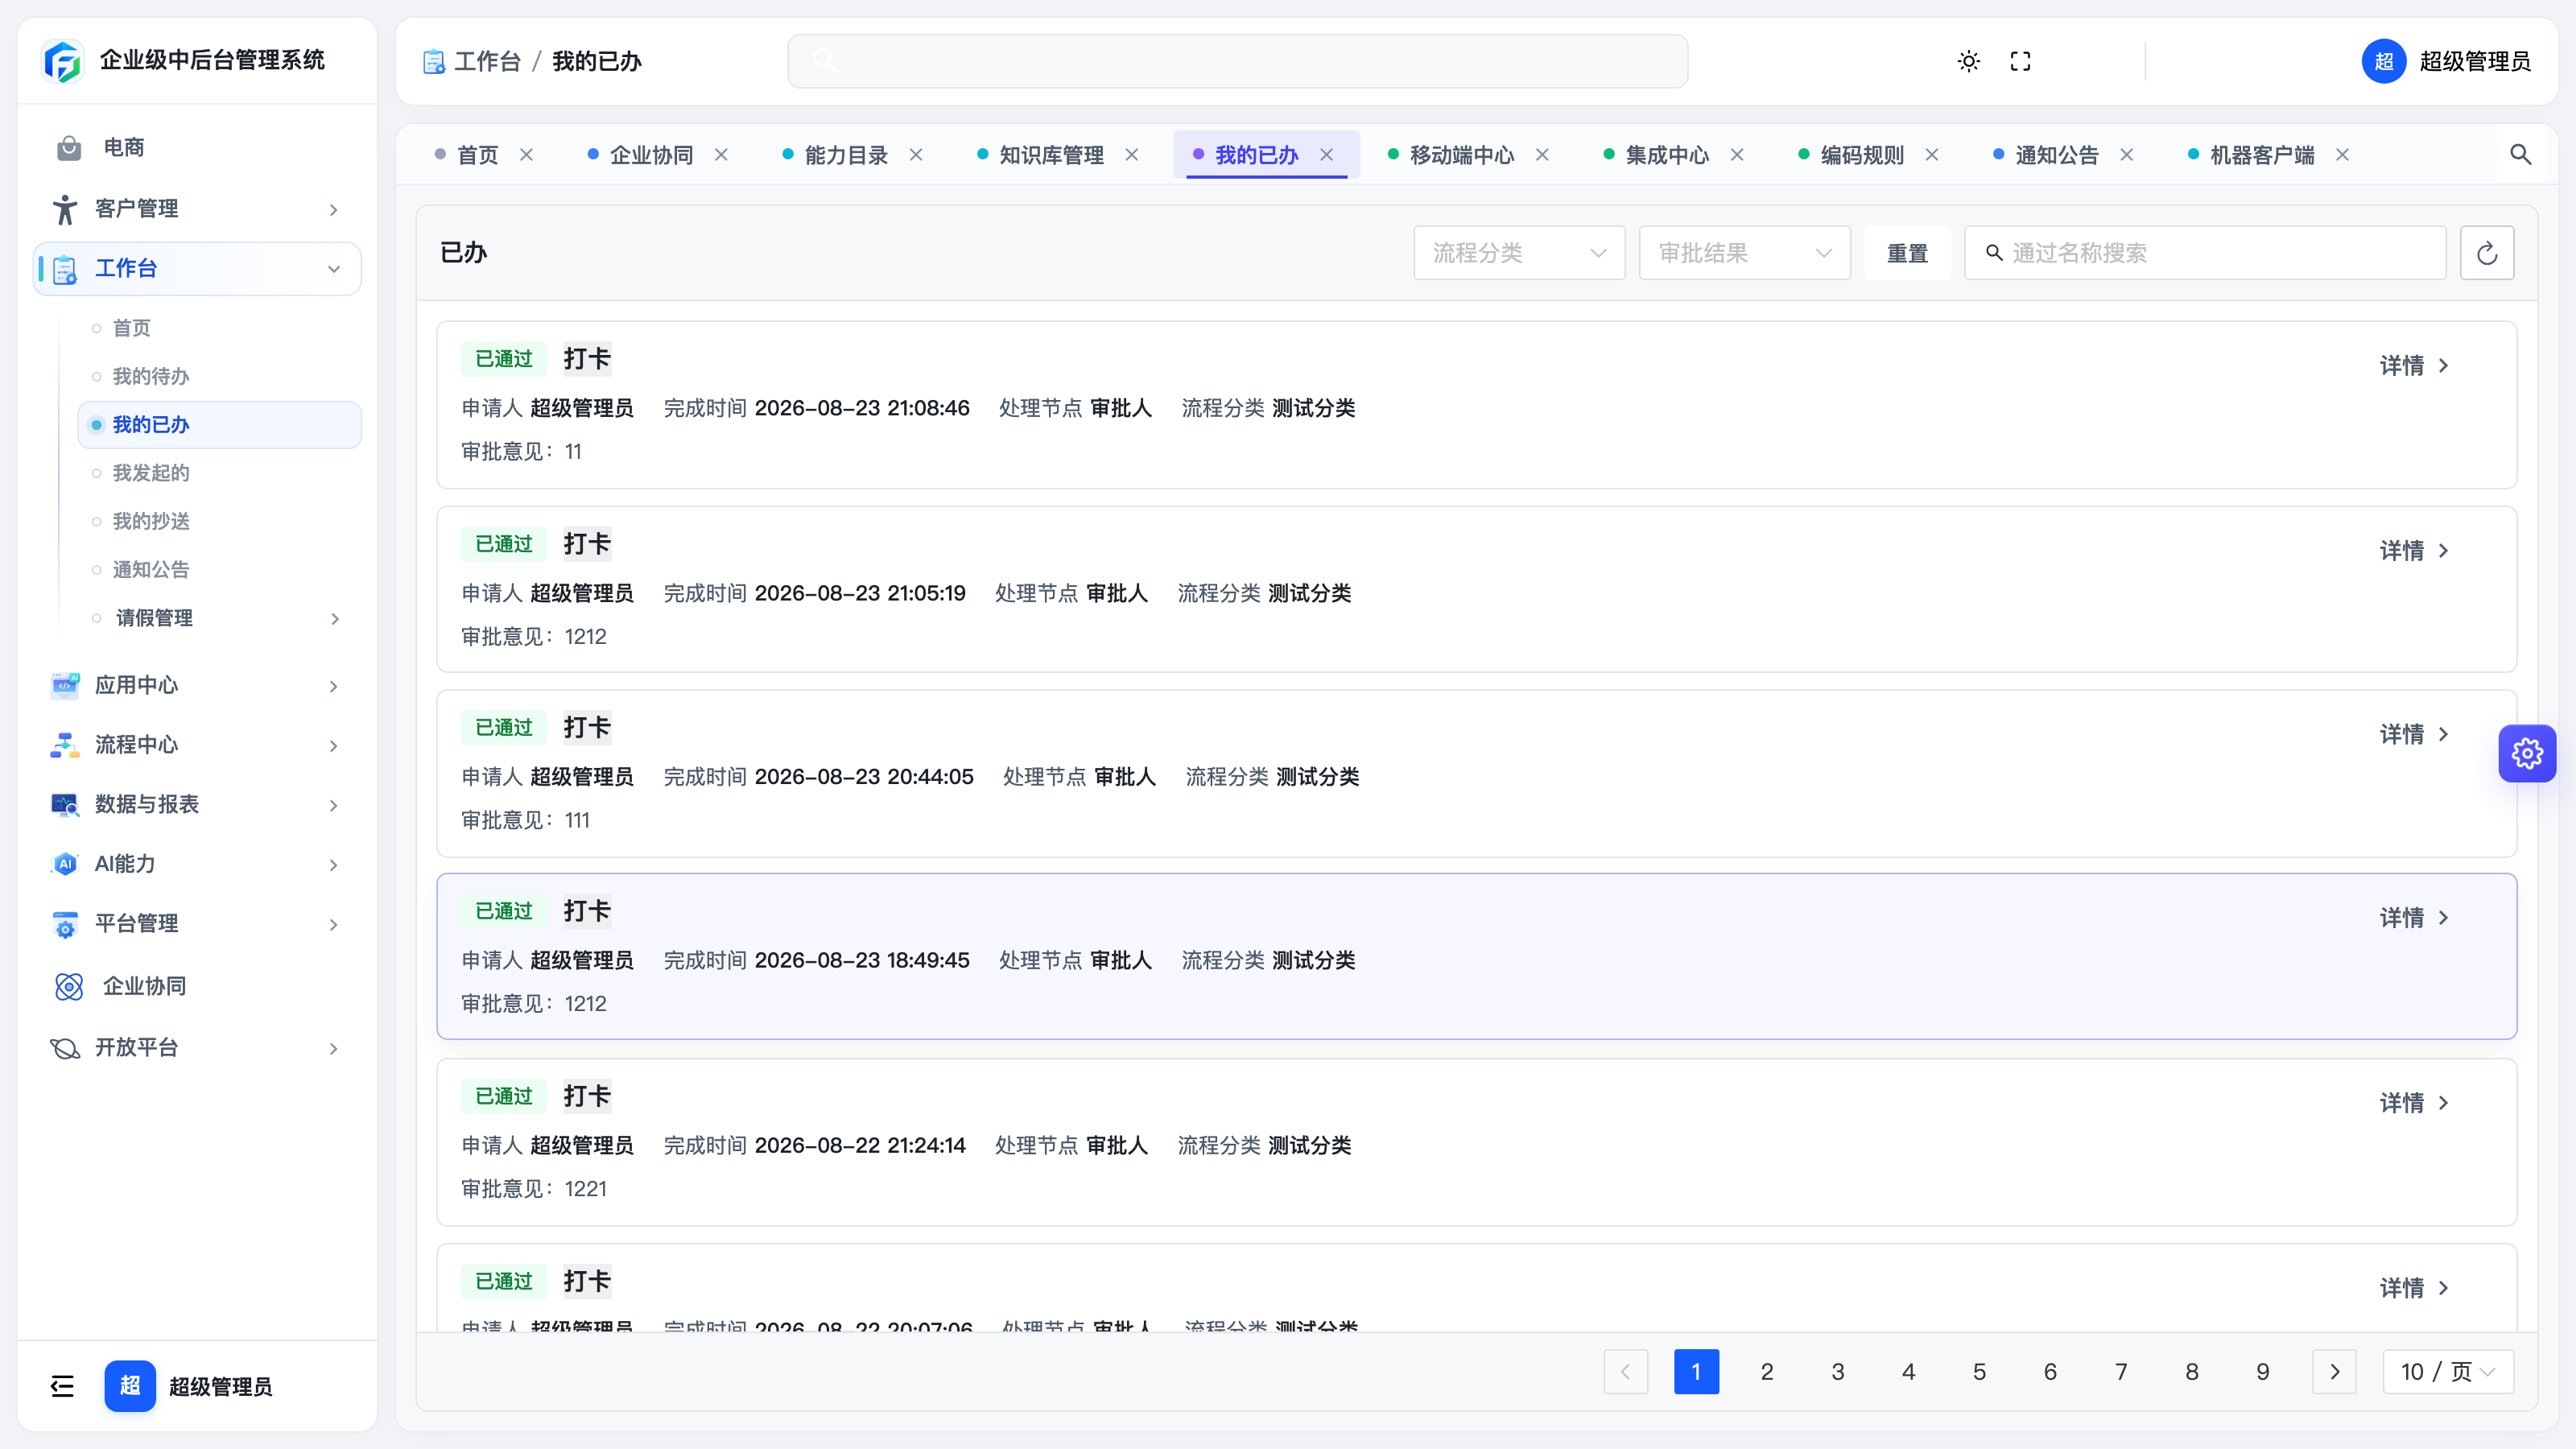Image resolution: width=2576 pixels, height=1449 pixels.
Task: Click the 客户管理 person icon
Action: click(x=65, y=209)
